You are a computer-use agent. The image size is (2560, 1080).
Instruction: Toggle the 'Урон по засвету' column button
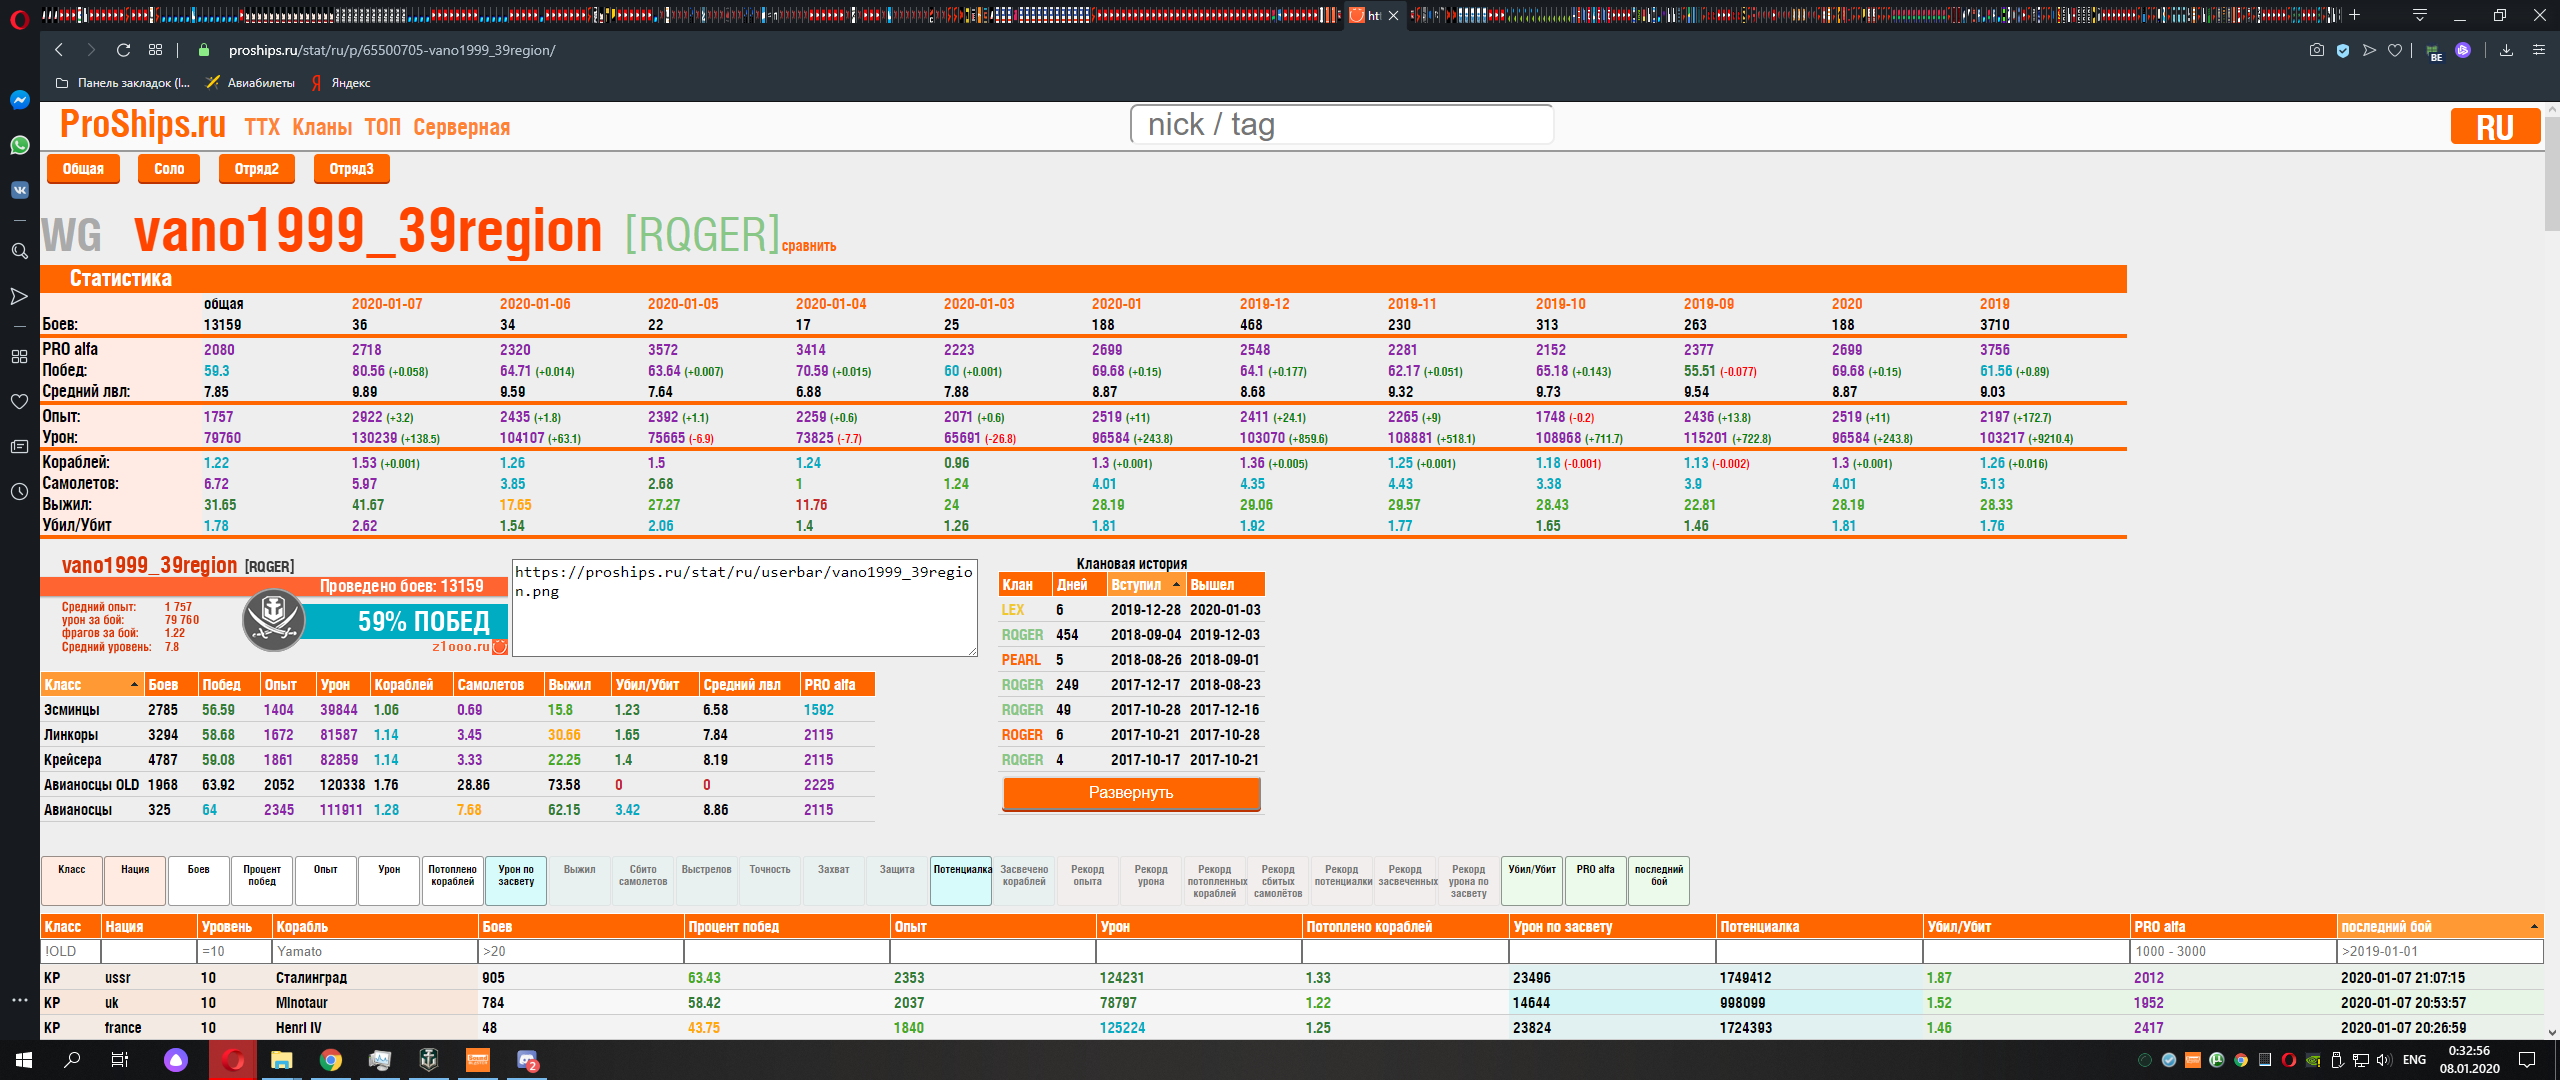click(516, 880)
